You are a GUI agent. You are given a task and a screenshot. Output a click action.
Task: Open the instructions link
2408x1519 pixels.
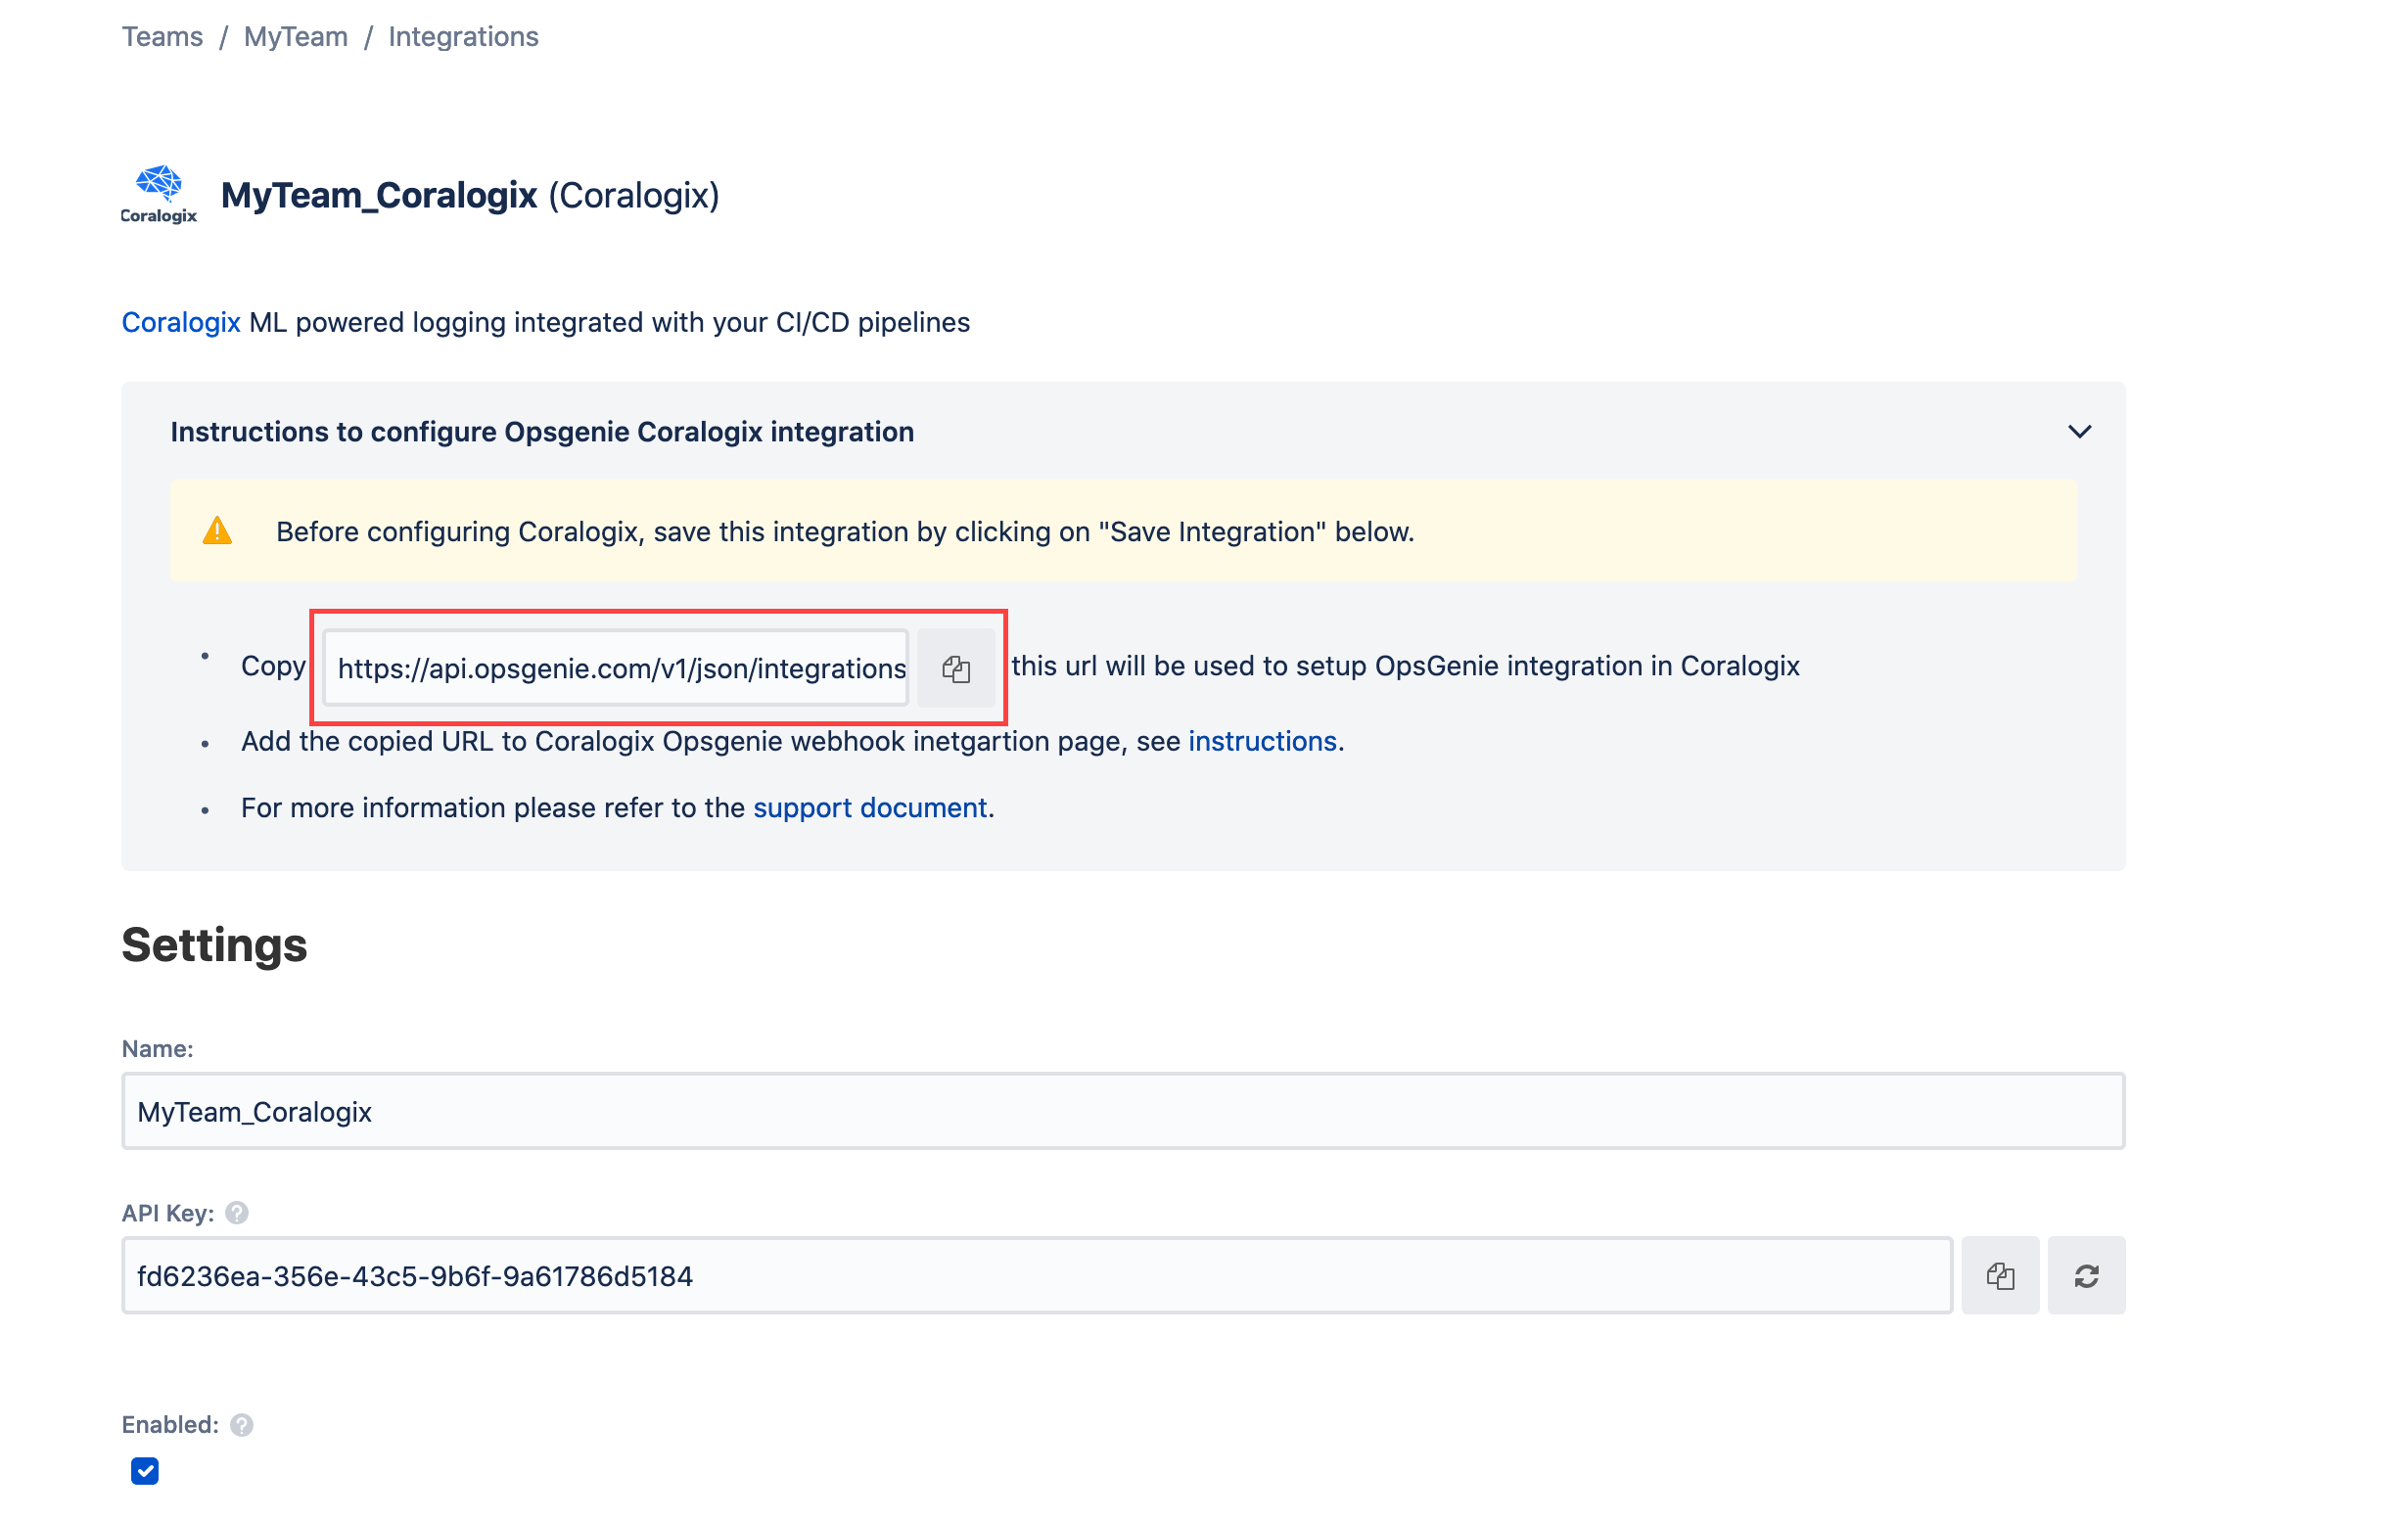coord(1262,741)
